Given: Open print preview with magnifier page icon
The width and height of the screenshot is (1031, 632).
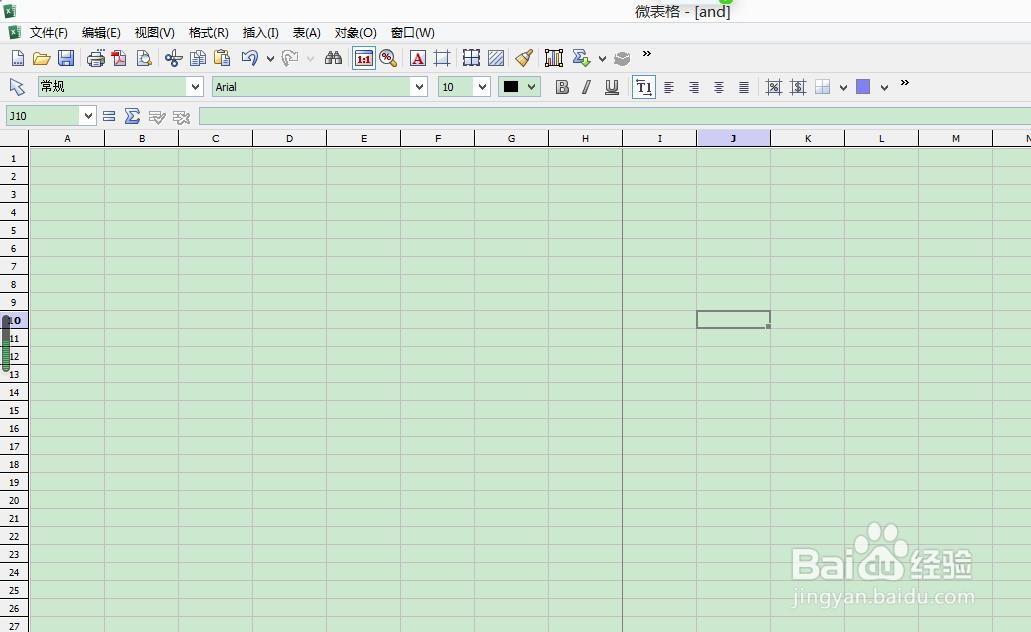Looking at the screenshot, I should (143, 59).
